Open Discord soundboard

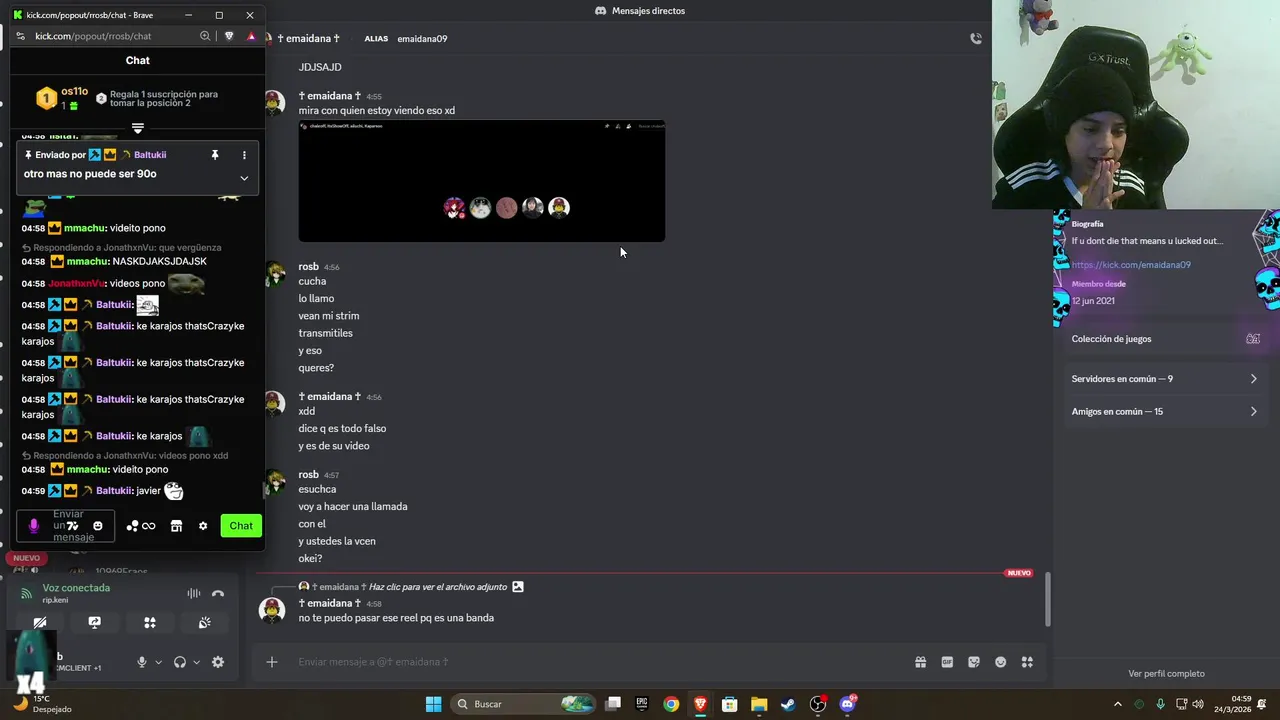tap(205, 623)
